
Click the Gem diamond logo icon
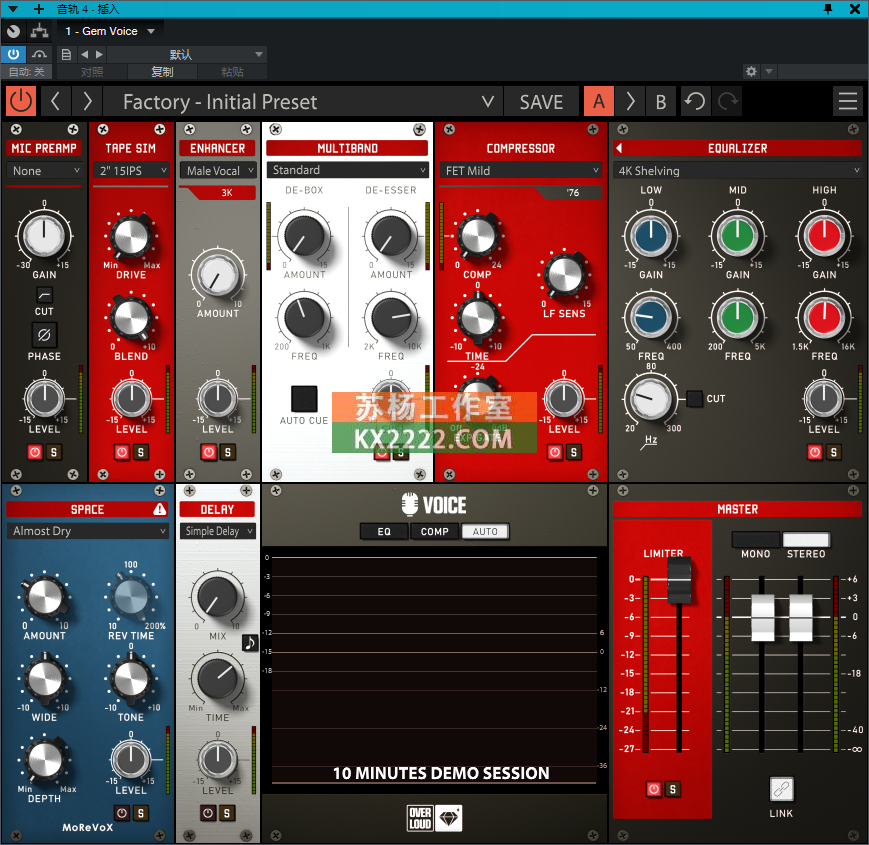point(449,818)
